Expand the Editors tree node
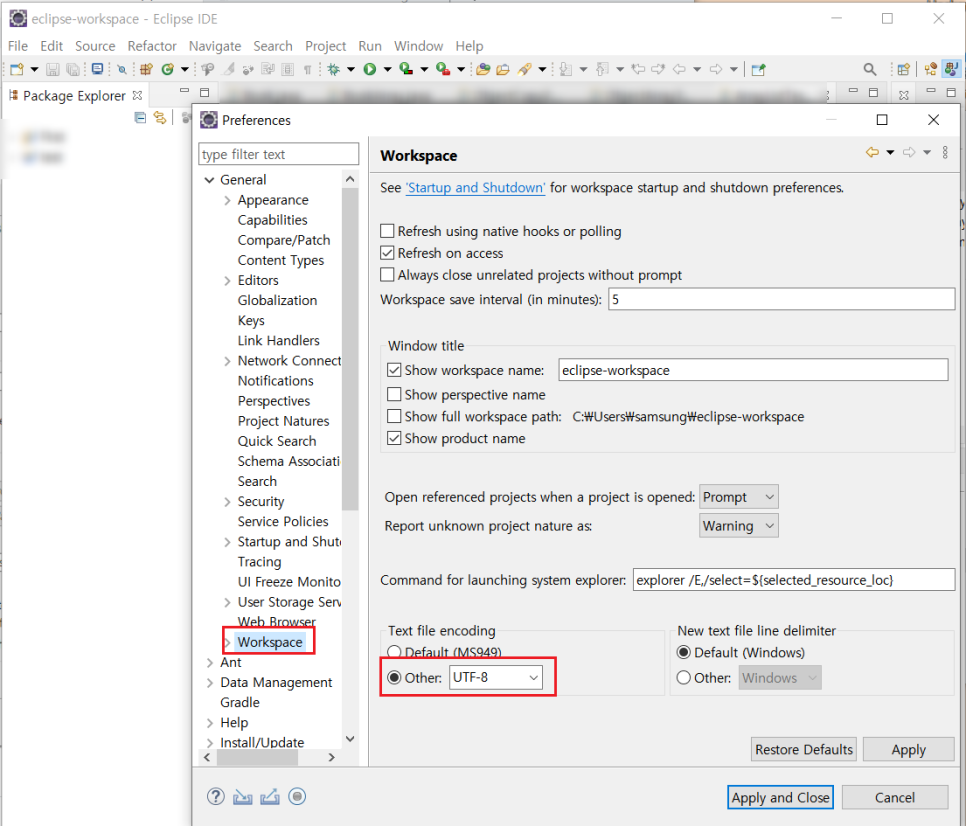This screenshot has height=826, width=966. pos(227,280)
